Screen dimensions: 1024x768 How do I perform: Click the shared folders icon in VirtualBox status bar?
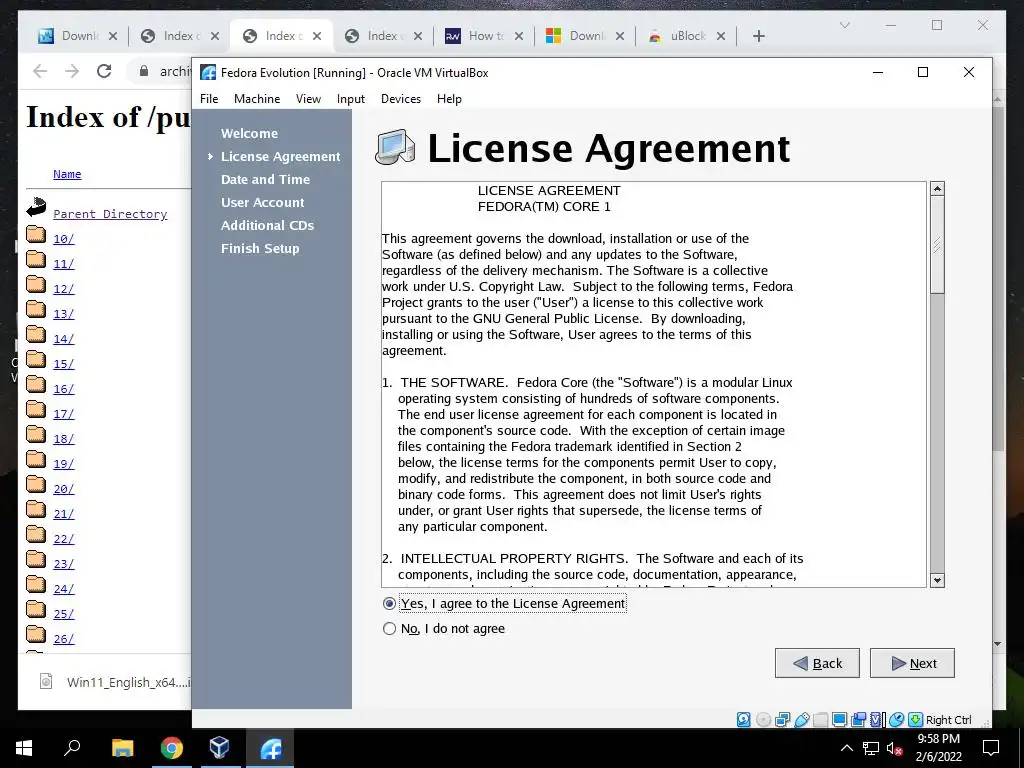[x=820, y=720]
